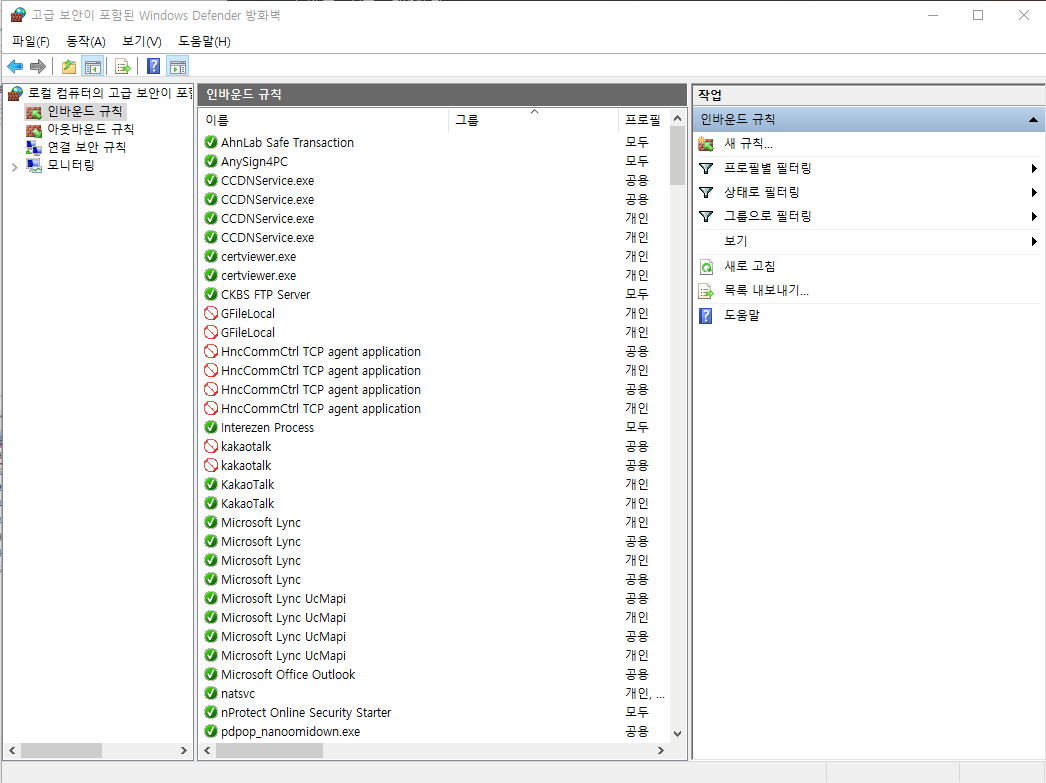Click the 새 규칙 firewall rule icon

point(706,143)
